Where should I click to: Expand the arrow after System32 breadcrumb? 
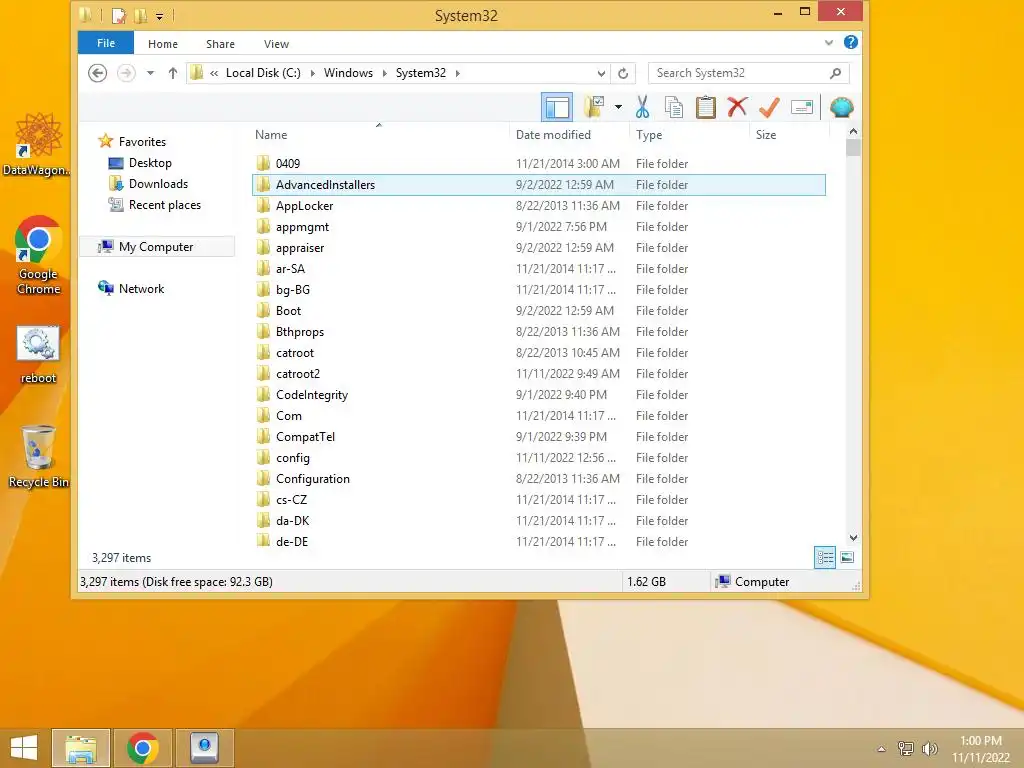pos(457,73)
